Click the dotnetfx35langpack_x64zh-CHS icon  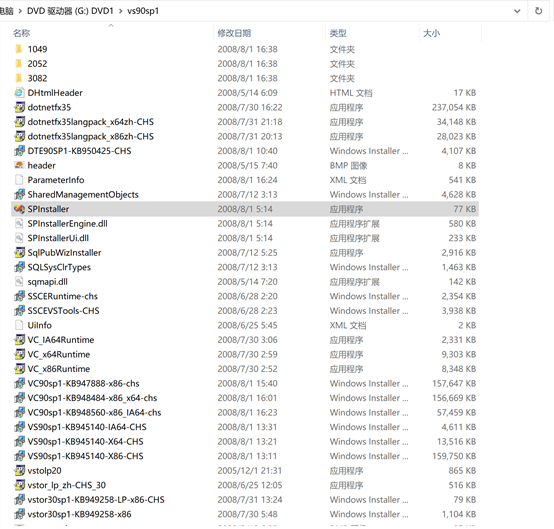point(19,122)
